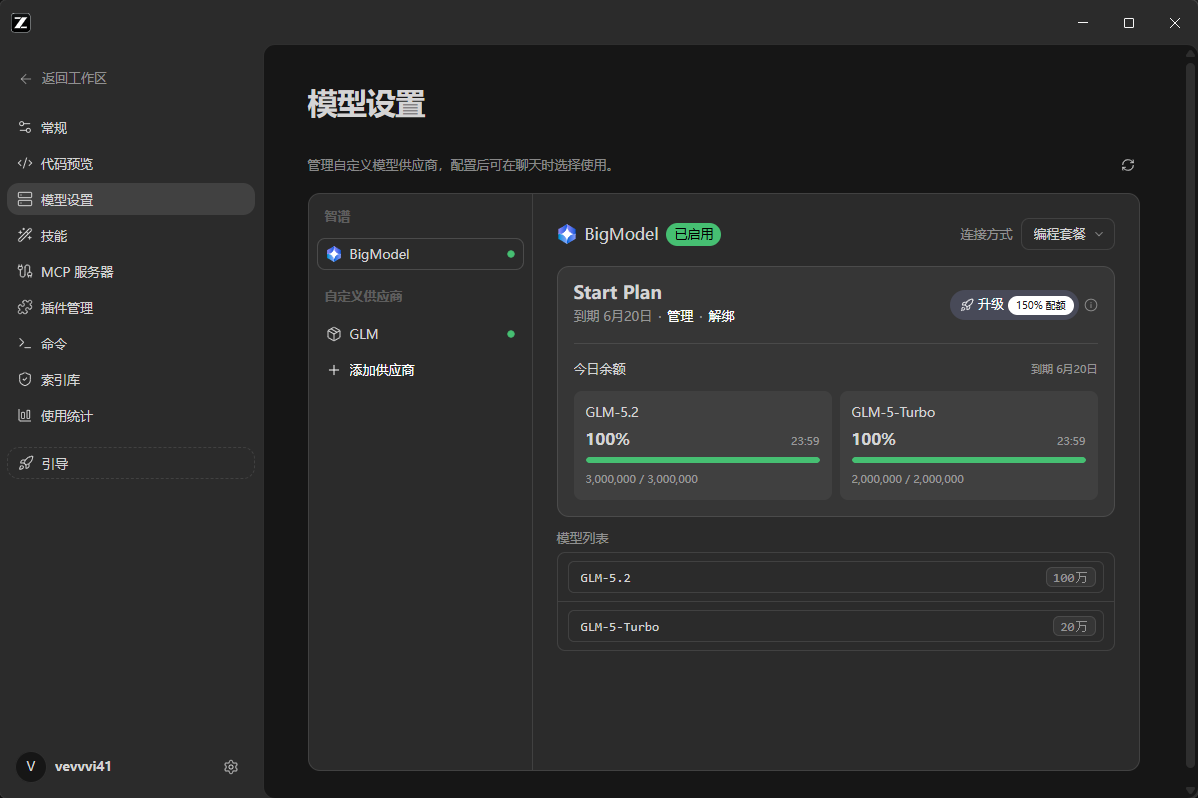Click 添加供应商 add provider
The image size is (1198, 798).
click(x=420, y=370)
